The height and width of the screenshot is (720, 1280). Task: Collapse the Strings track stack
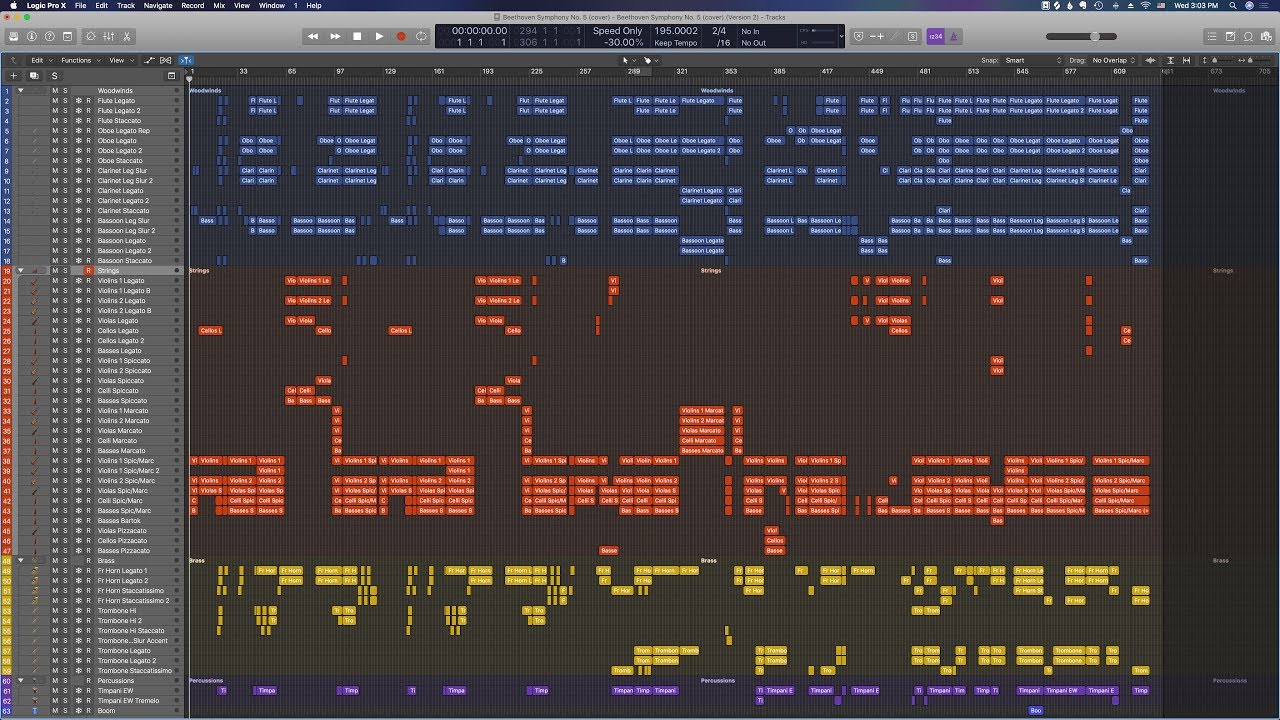(x=20, y=270)
